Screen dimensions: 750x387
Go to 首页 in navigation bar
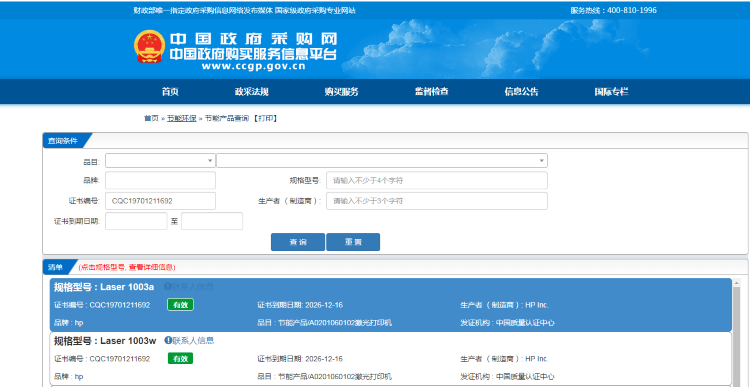(x=170, y=92)
